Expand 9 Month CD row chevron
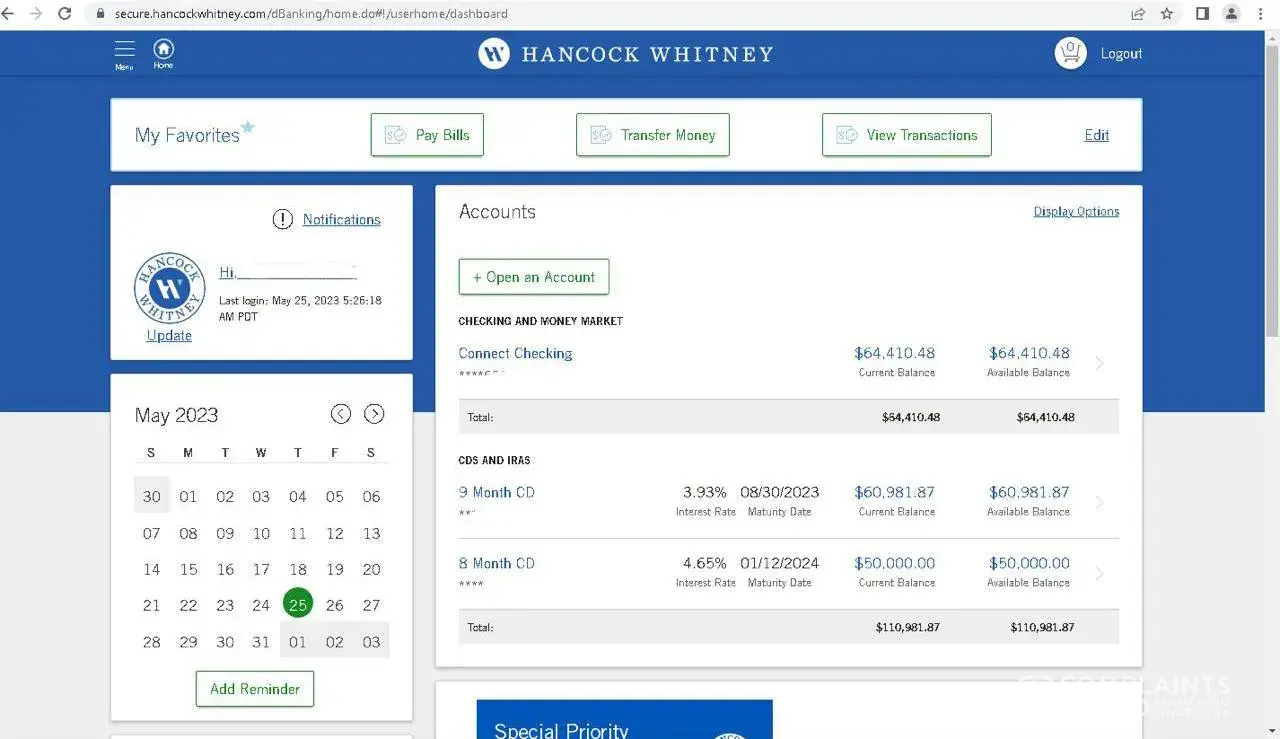 click(1100, 502)
